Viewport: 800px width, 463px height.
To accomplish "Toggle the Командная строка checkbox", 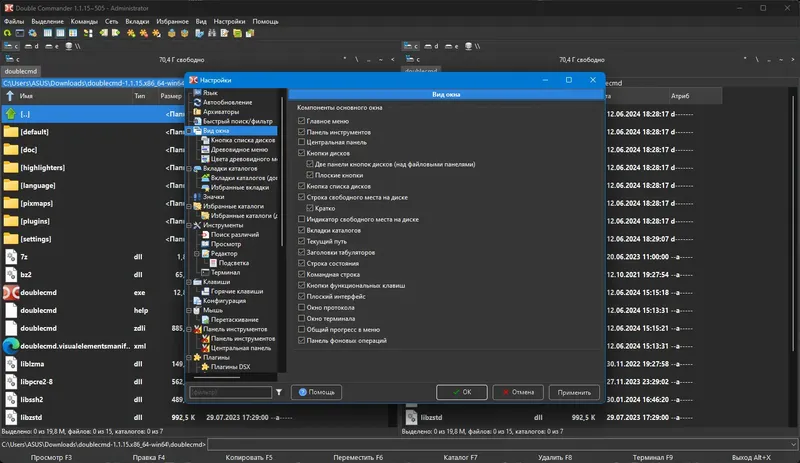I will [x=302, y=274].
